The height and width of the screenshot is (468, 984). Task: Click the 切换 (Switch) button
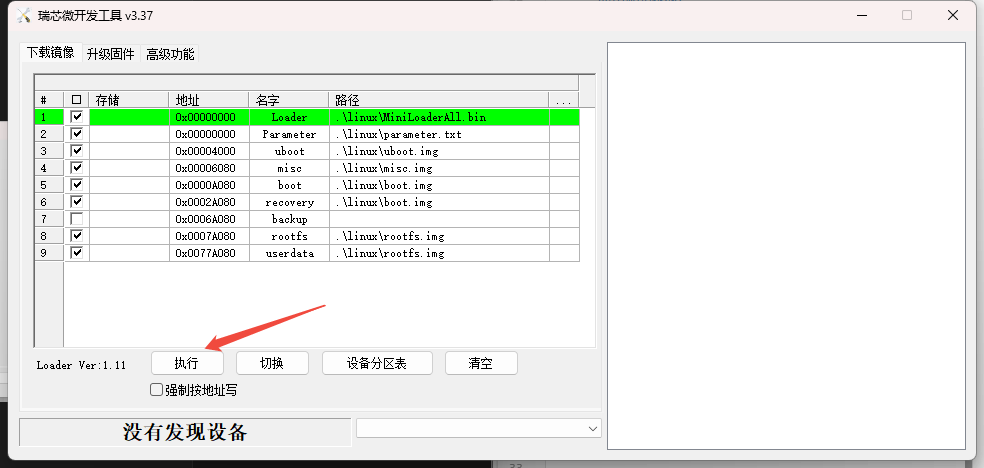tap(271, 363)
